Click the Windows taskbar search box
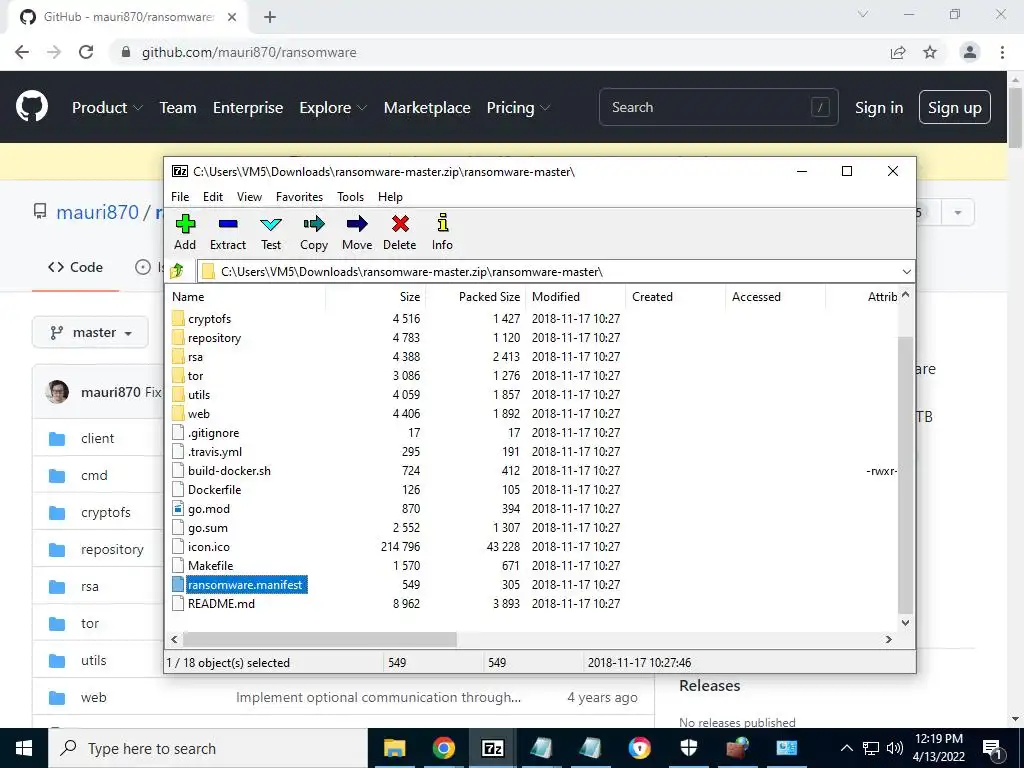This screenshot has width=1024, height=768. pos(208,748)
